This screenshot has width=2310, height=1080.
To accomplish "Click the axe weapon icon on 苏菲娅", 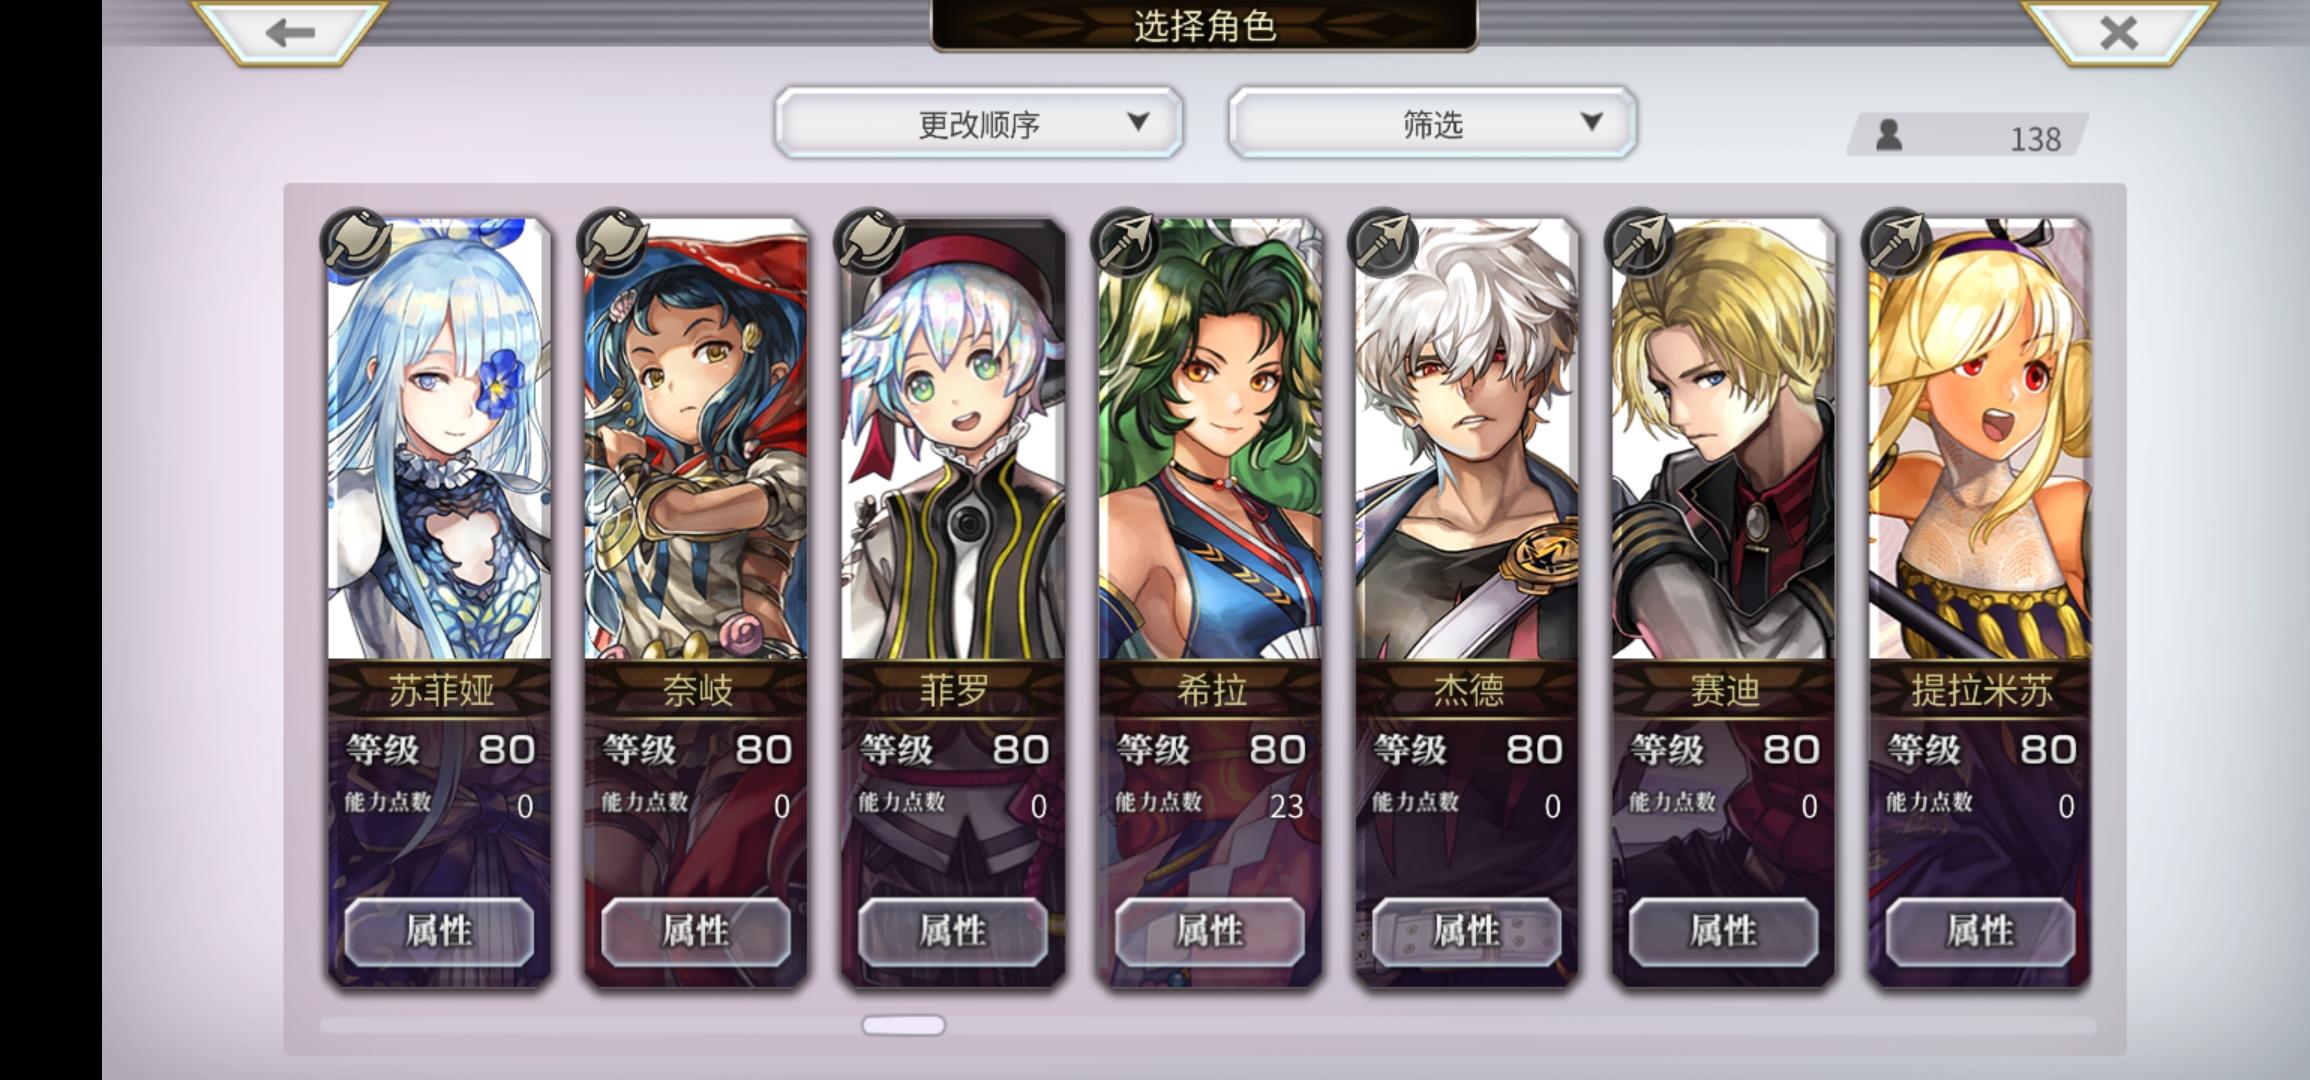I will [355, 243].
